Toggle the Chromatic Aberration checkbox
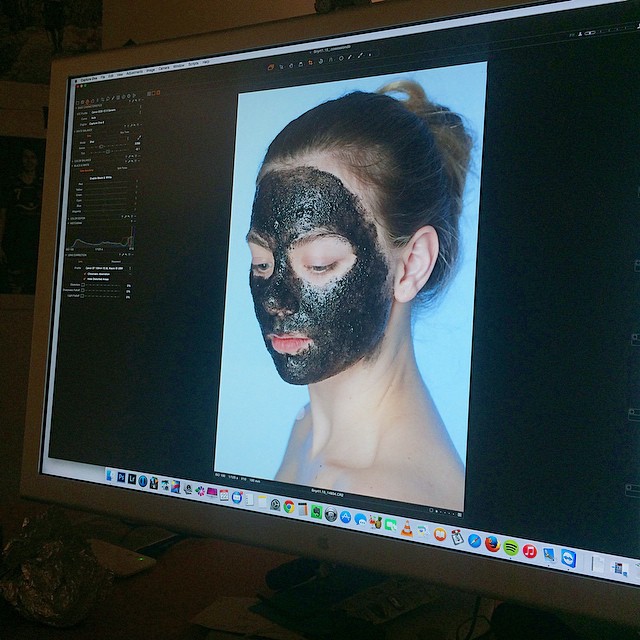Screen dimensions: 640x640 point(84,276)
